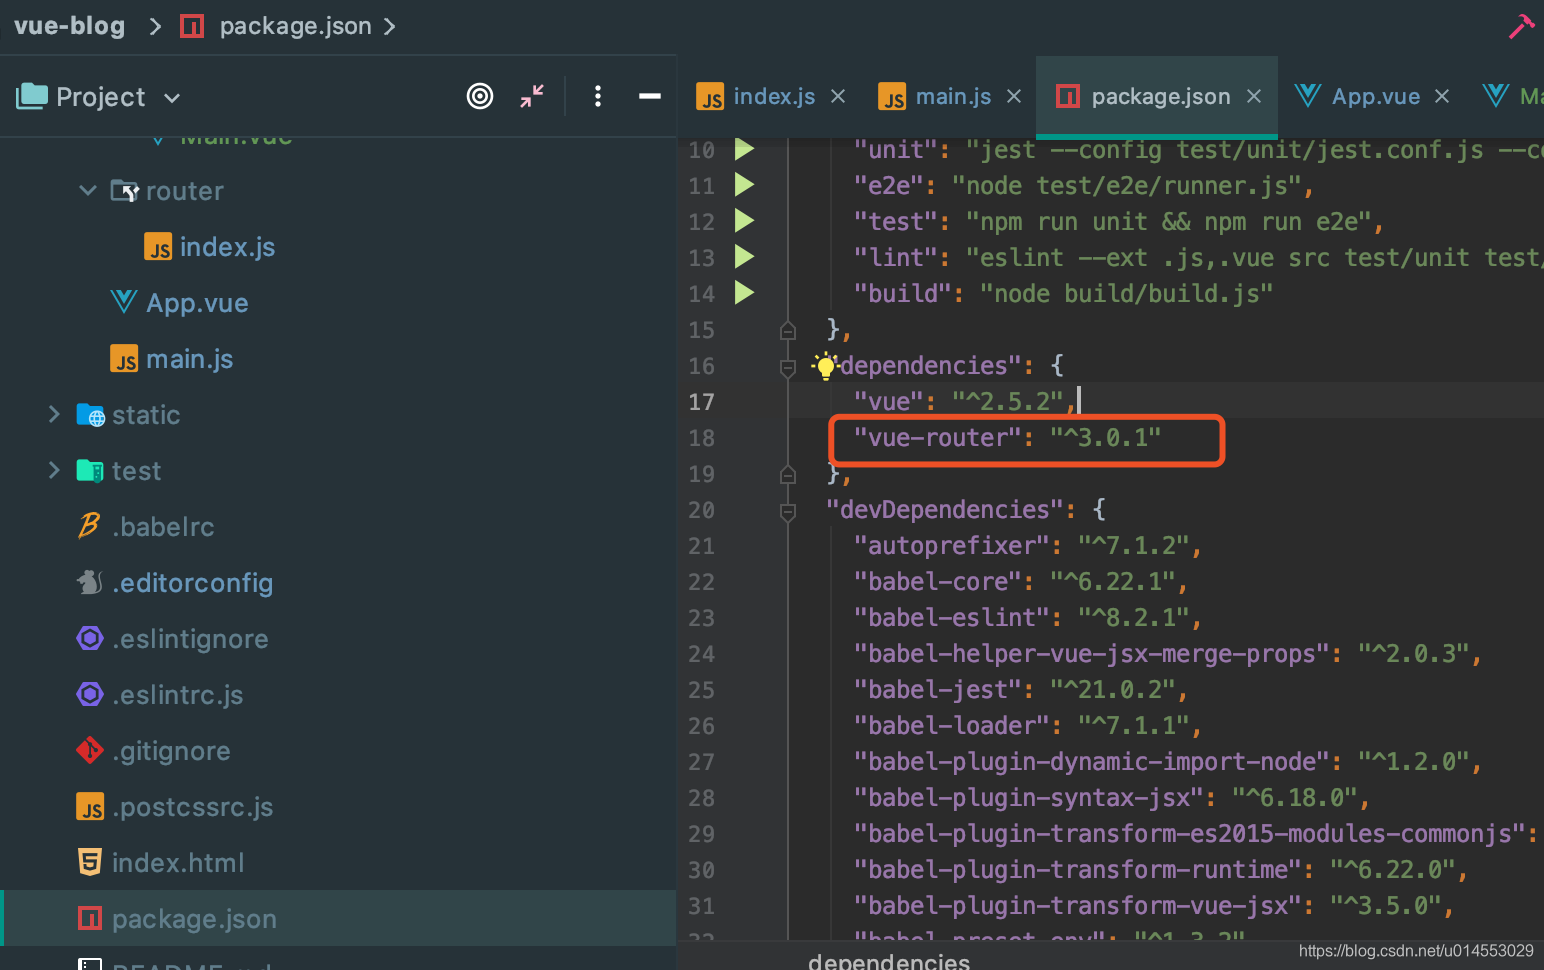This screenshot has width=1544, height=970.
Task: Click the package.json breadcrumb file icon
Action: [192, 26]
